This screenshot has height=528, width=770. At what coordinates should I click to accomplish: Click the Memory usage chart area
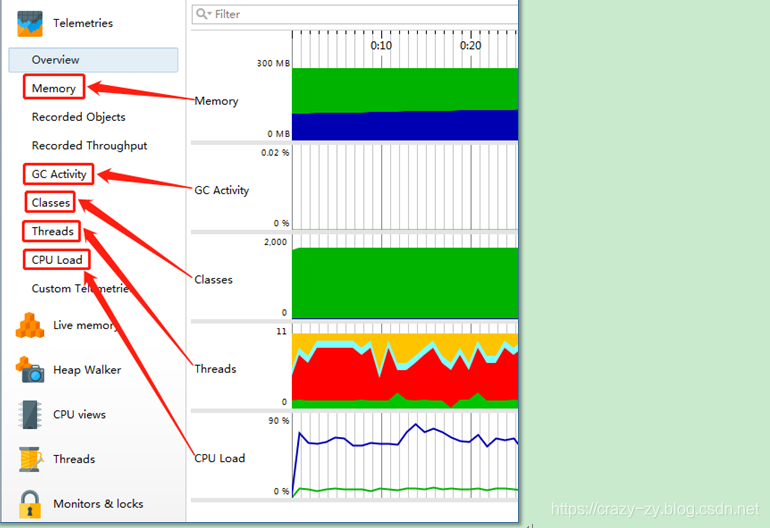405,104
